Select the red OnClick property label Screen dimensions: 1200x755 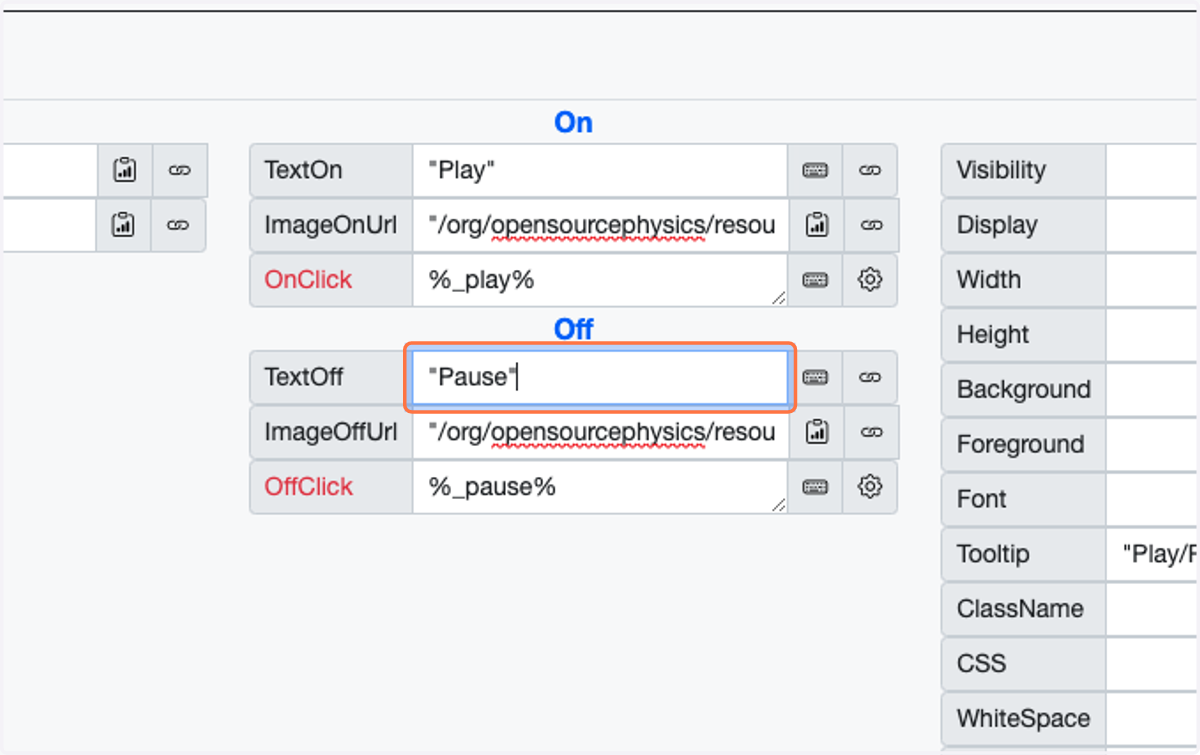(x=308, y=280)
